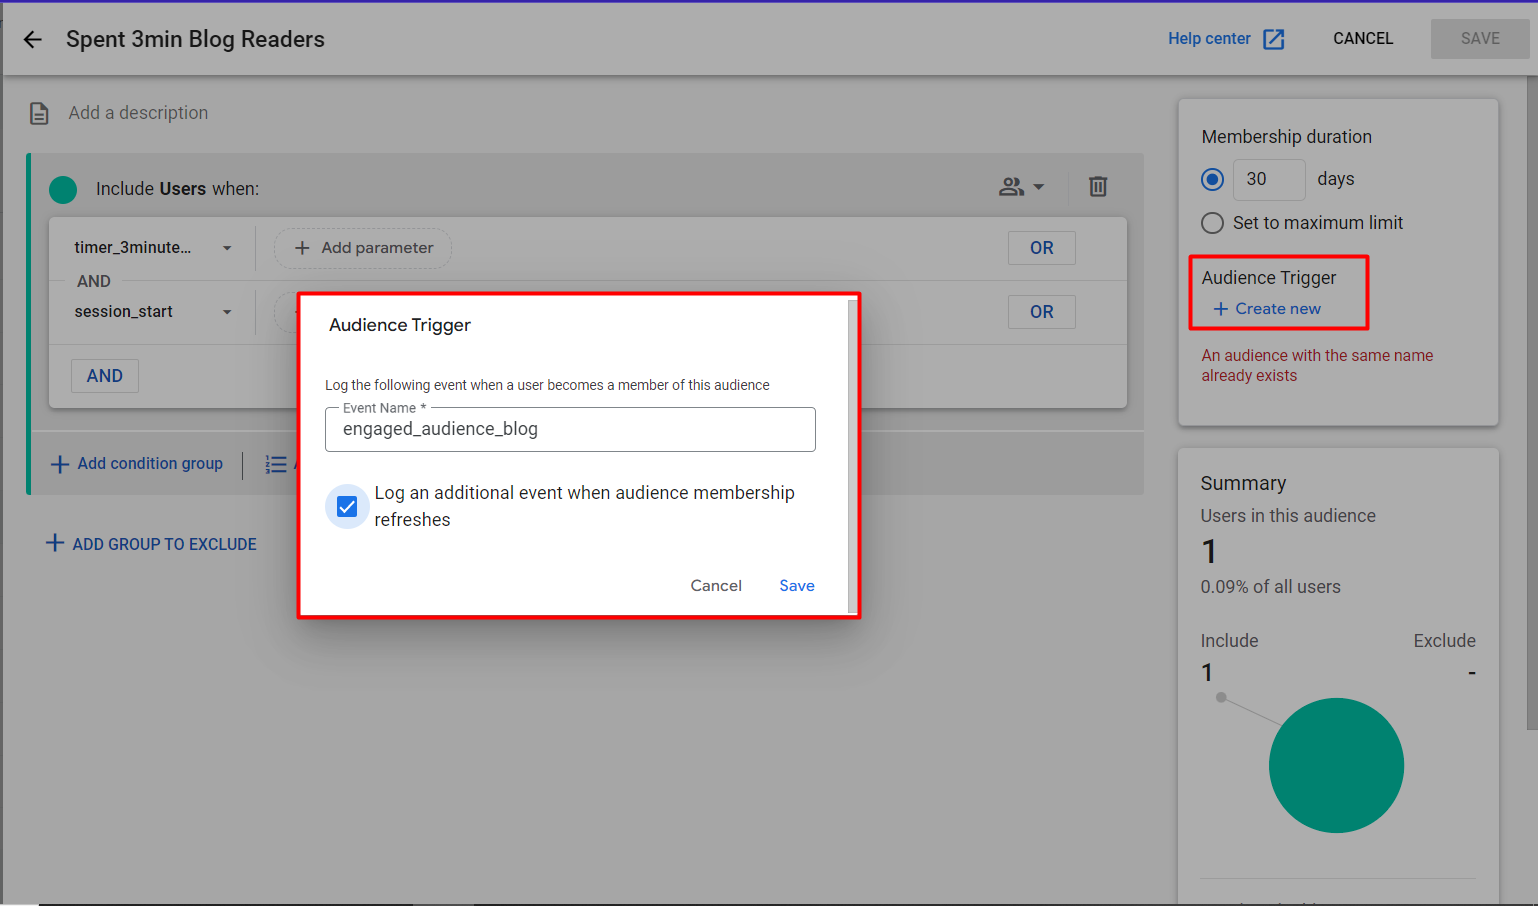Click plus icon beside ADD GROUP TO EXCLUDE

[x=55, y=543]
